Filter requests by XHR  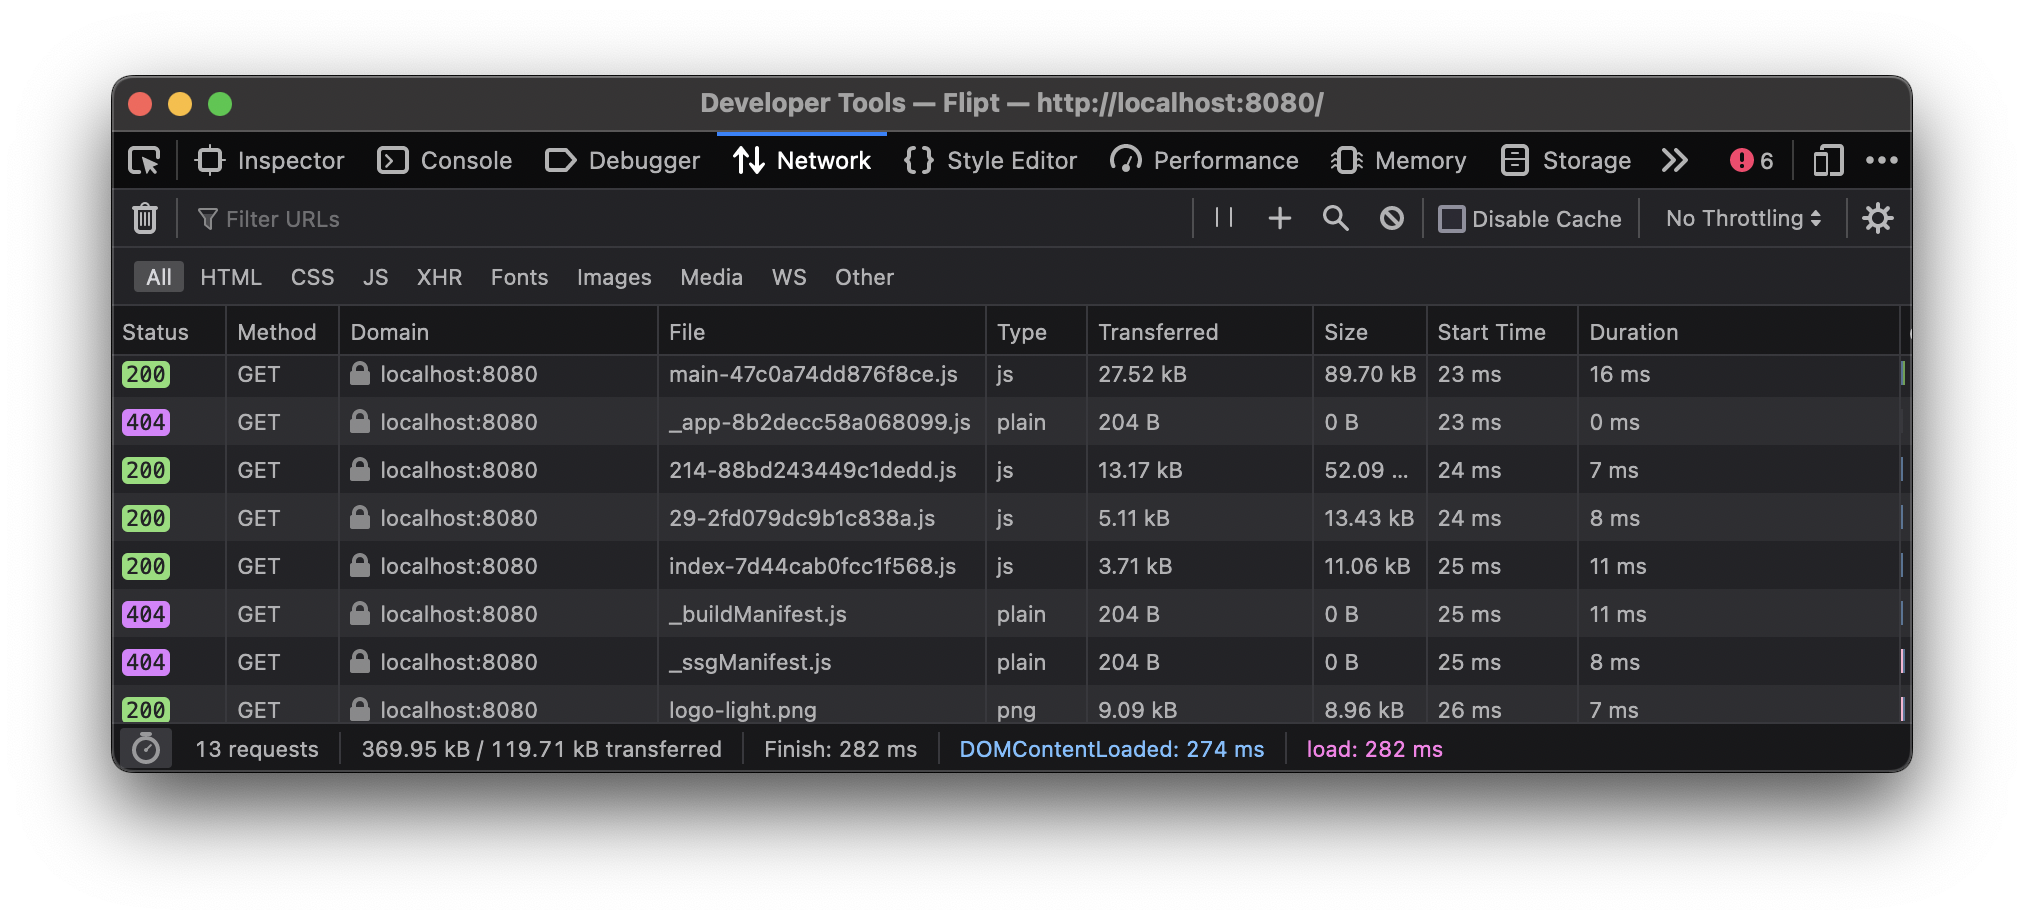pyautogui.click(x=439, y=277)
